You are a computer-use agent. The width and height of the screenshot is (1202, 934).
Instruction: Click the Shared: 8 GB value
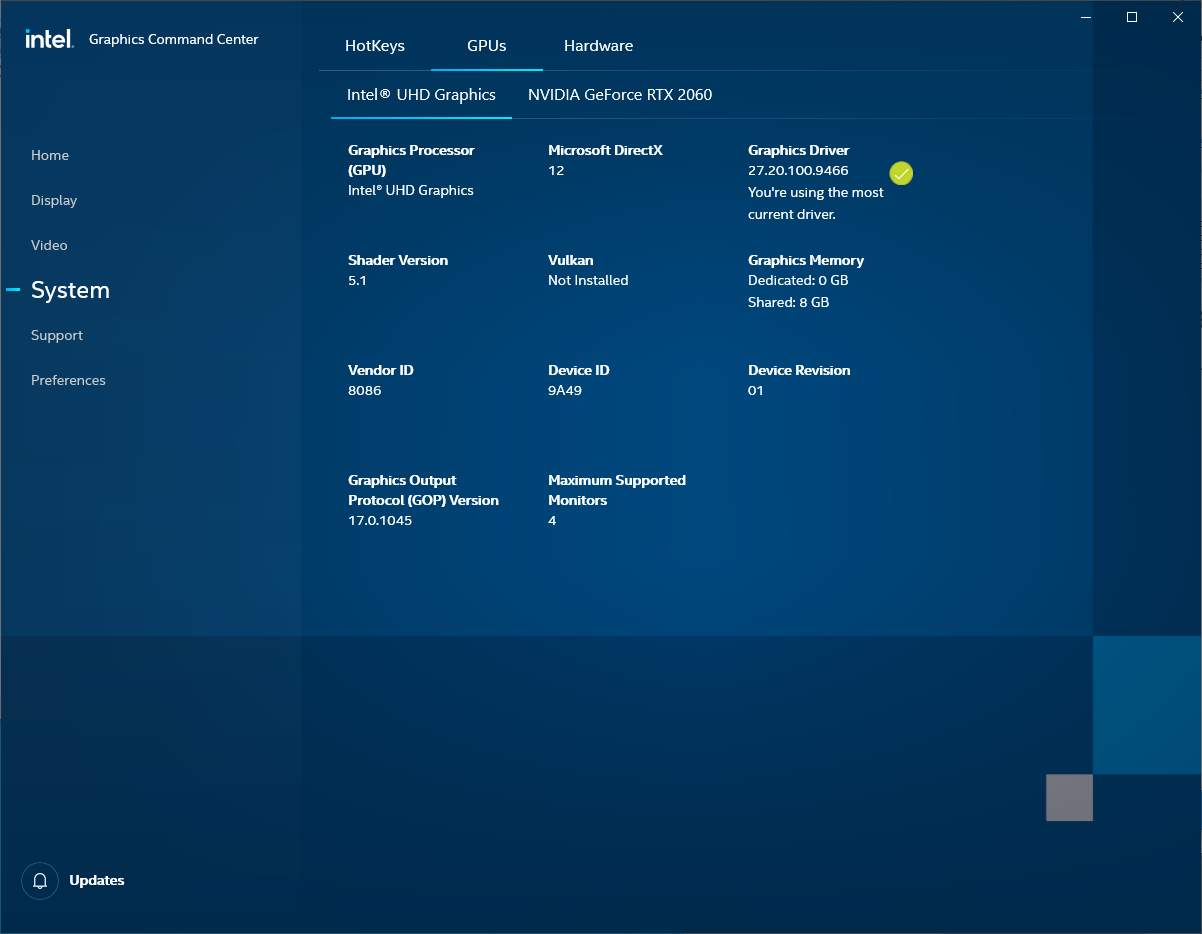click(788, 302)
